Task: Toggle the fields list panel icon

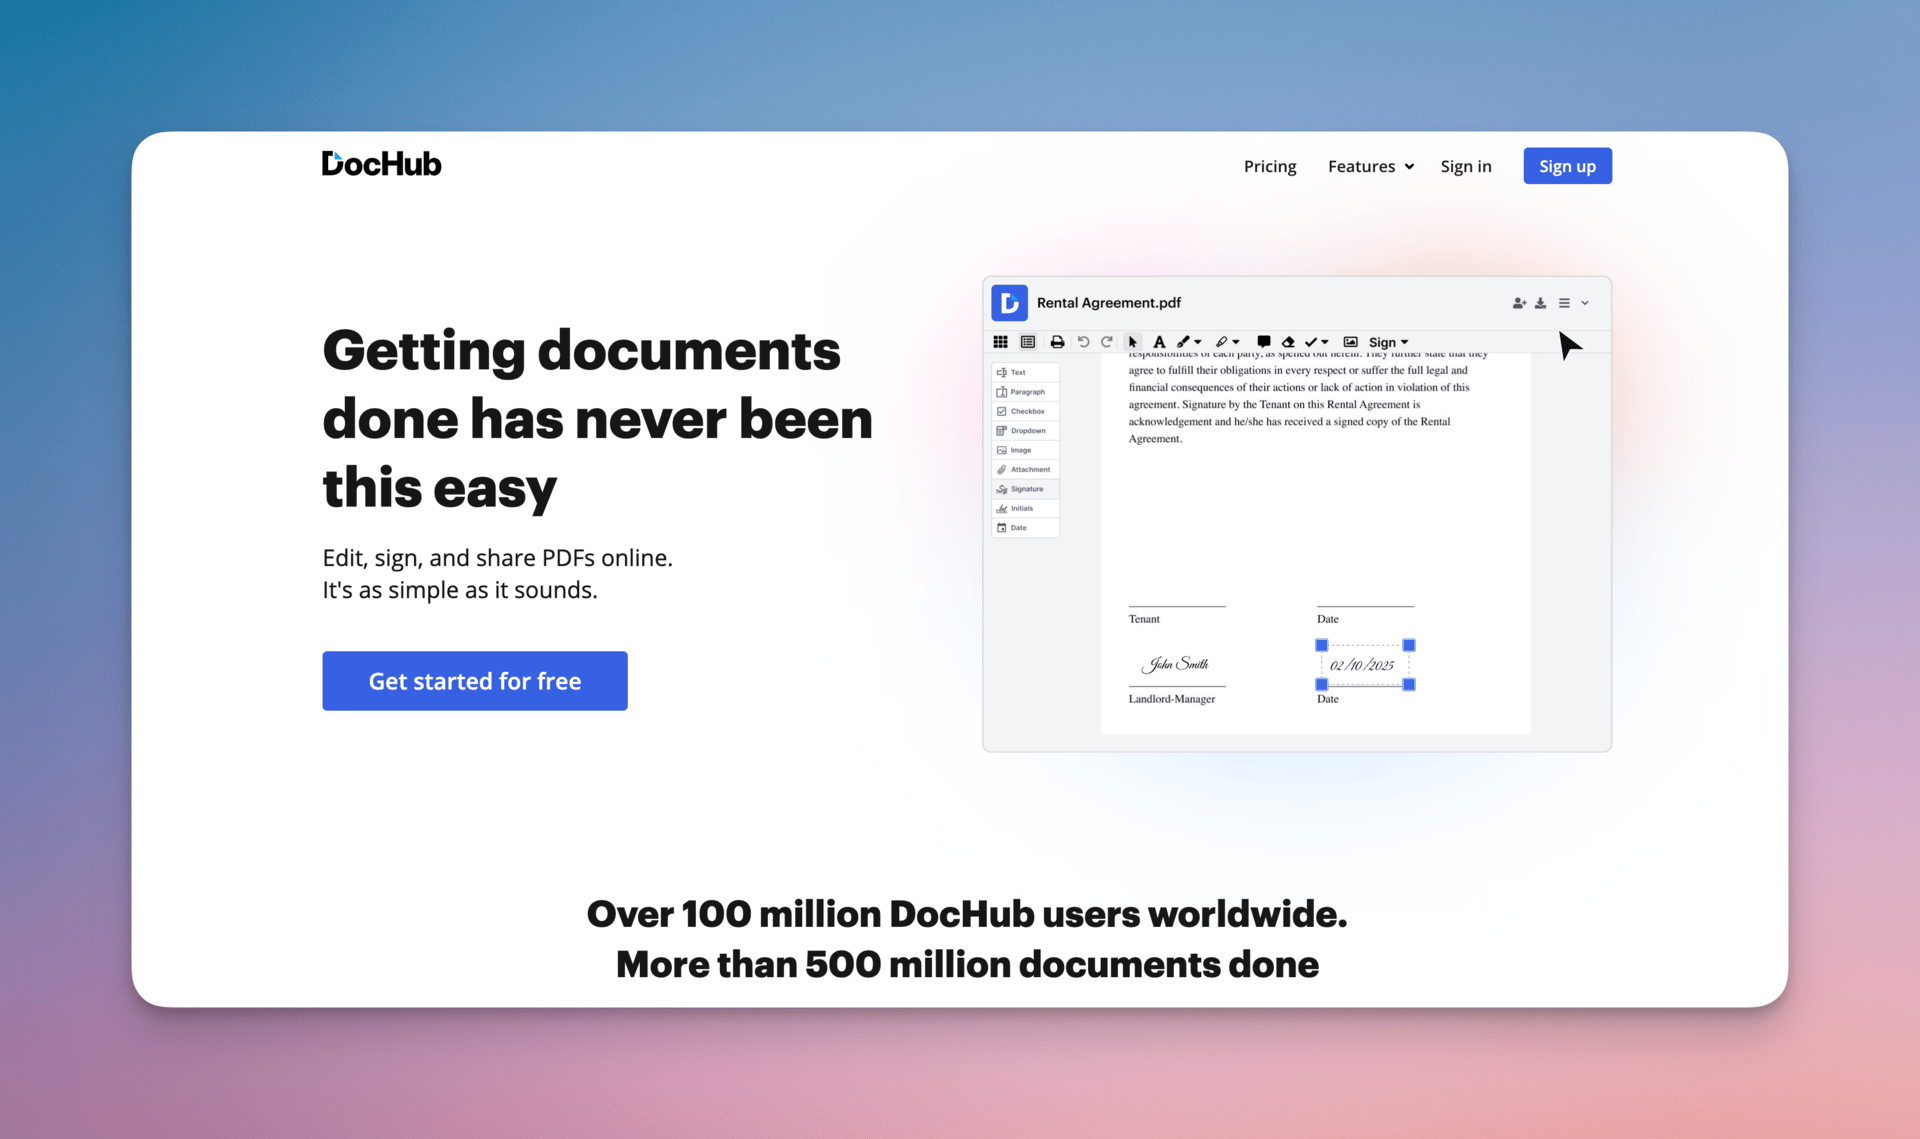Action: 1027,342
